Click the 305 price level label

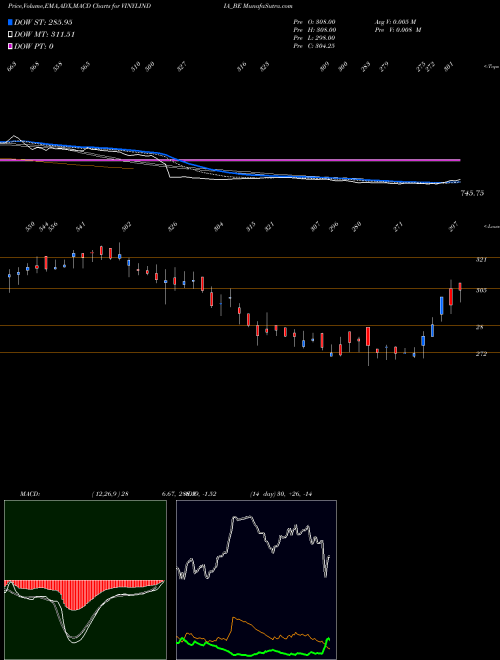click(481, 290)
